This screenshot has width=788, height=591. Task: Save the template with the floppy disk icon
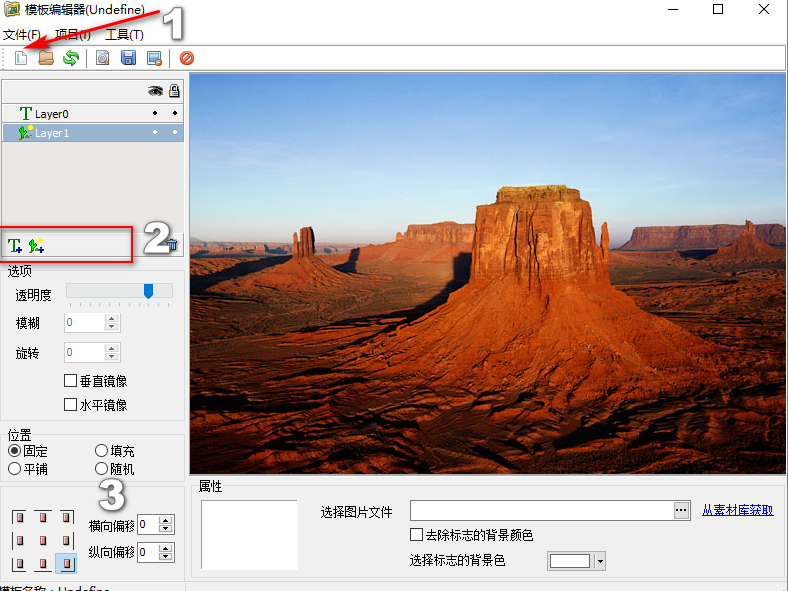pos(129,58)
